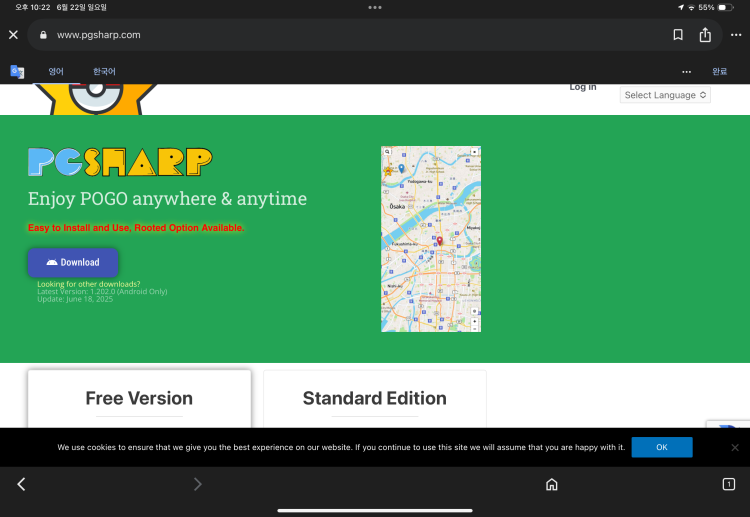Select the Free Version card

click(139, 398)
